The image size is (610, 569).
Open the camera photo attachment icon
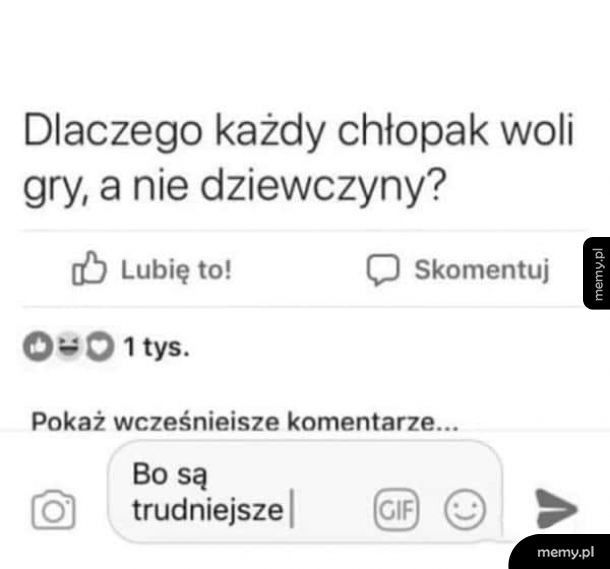pyautogui.click(x=53, y=510)
